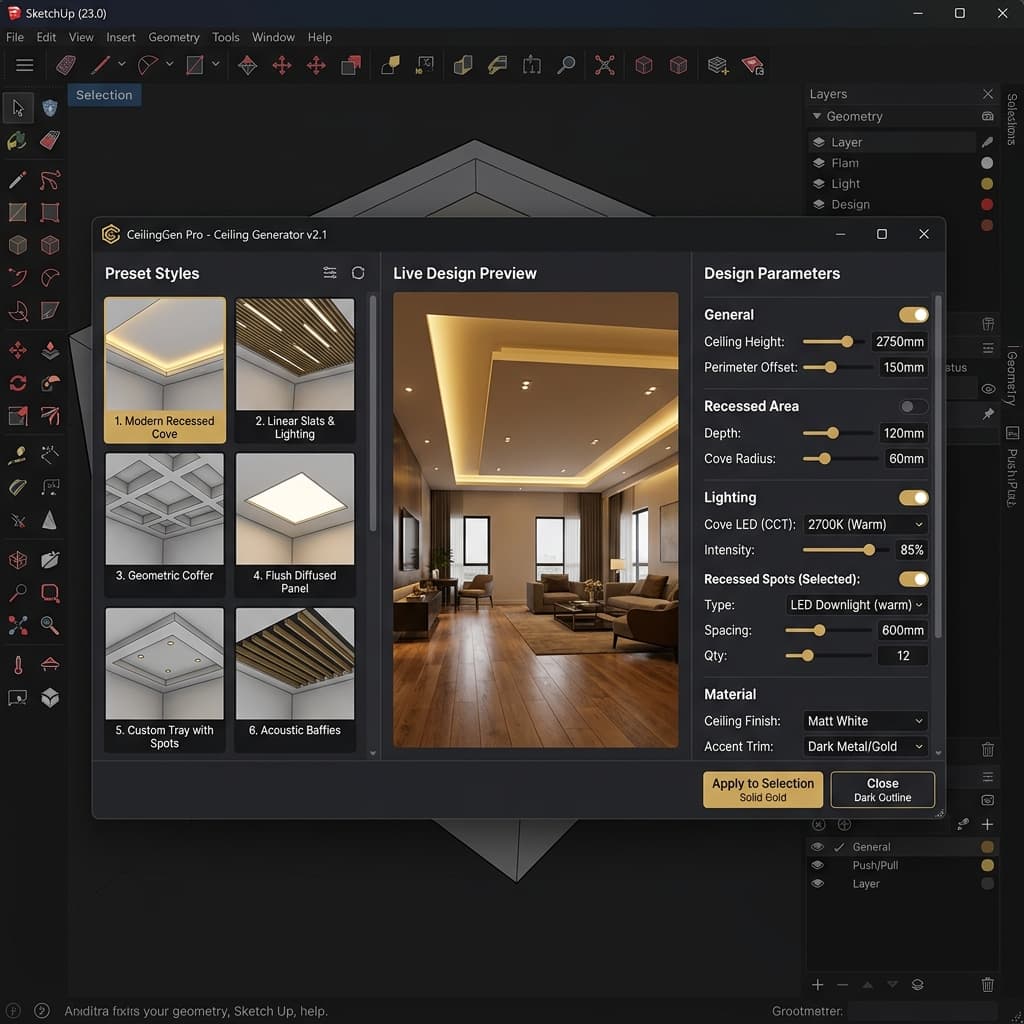Choose the Acoustic Baffles preset
This screenshot has height=1024, width=1024.
tap(295, 680)
